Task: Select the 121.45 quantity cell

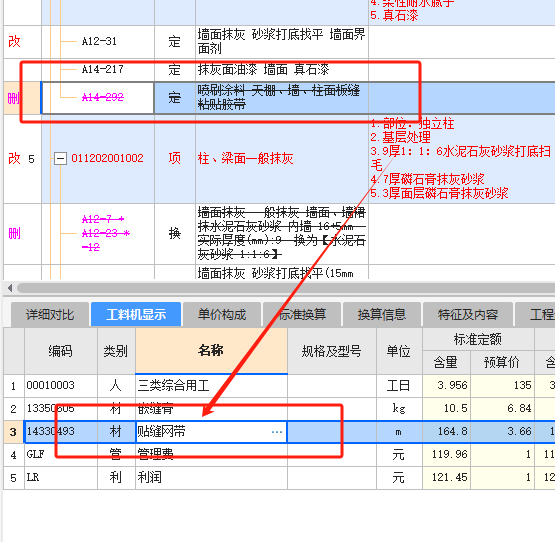Action: 446,478
